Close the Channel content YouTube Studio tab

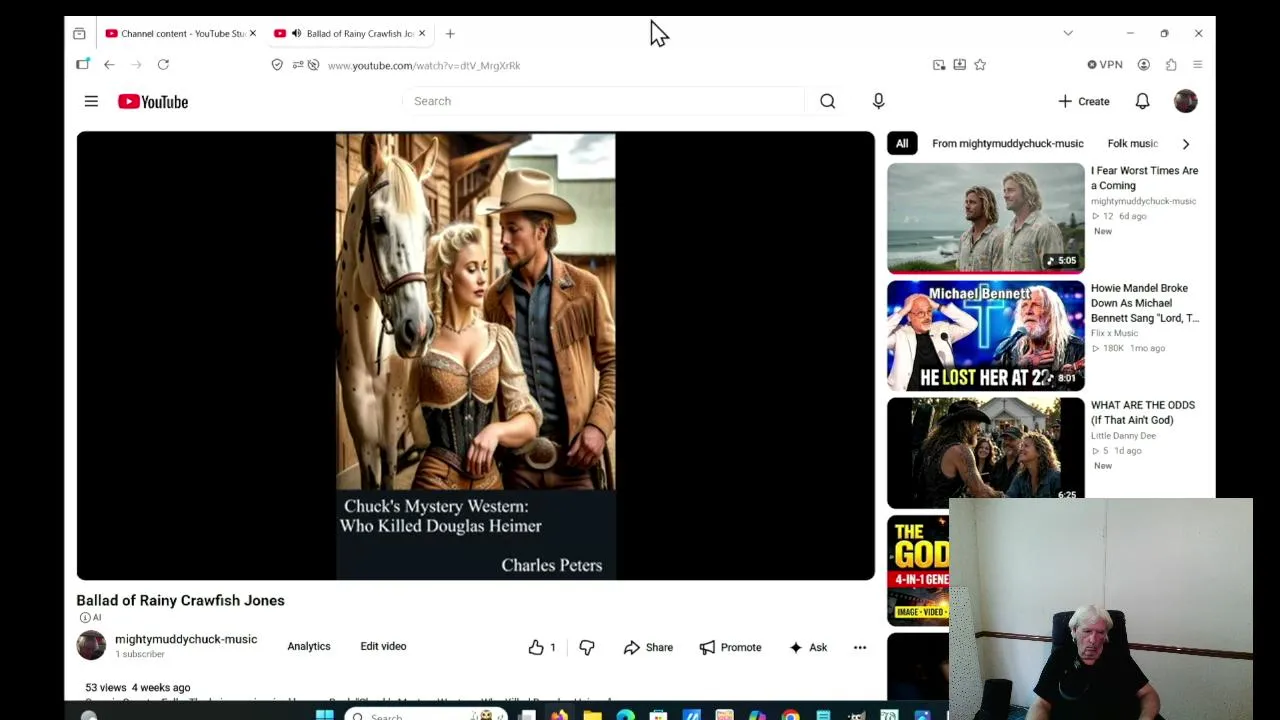click(252, 33)
